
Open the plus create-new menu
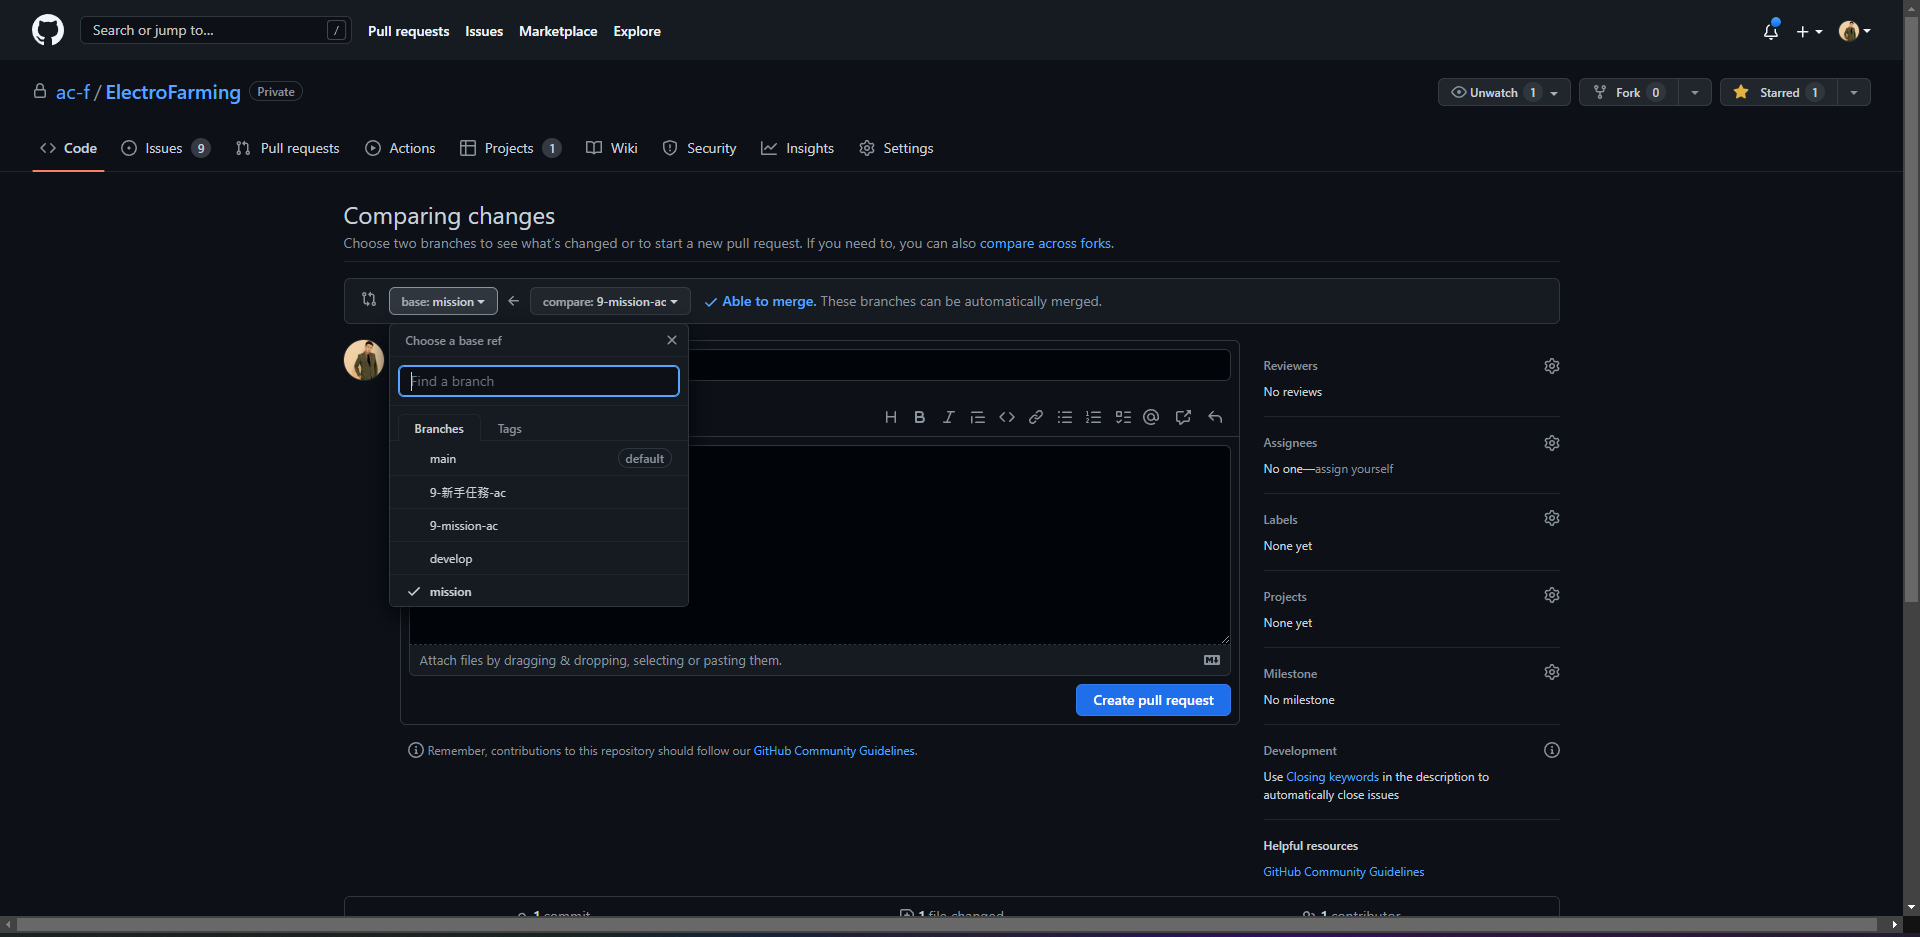(x=1809, y=31)
